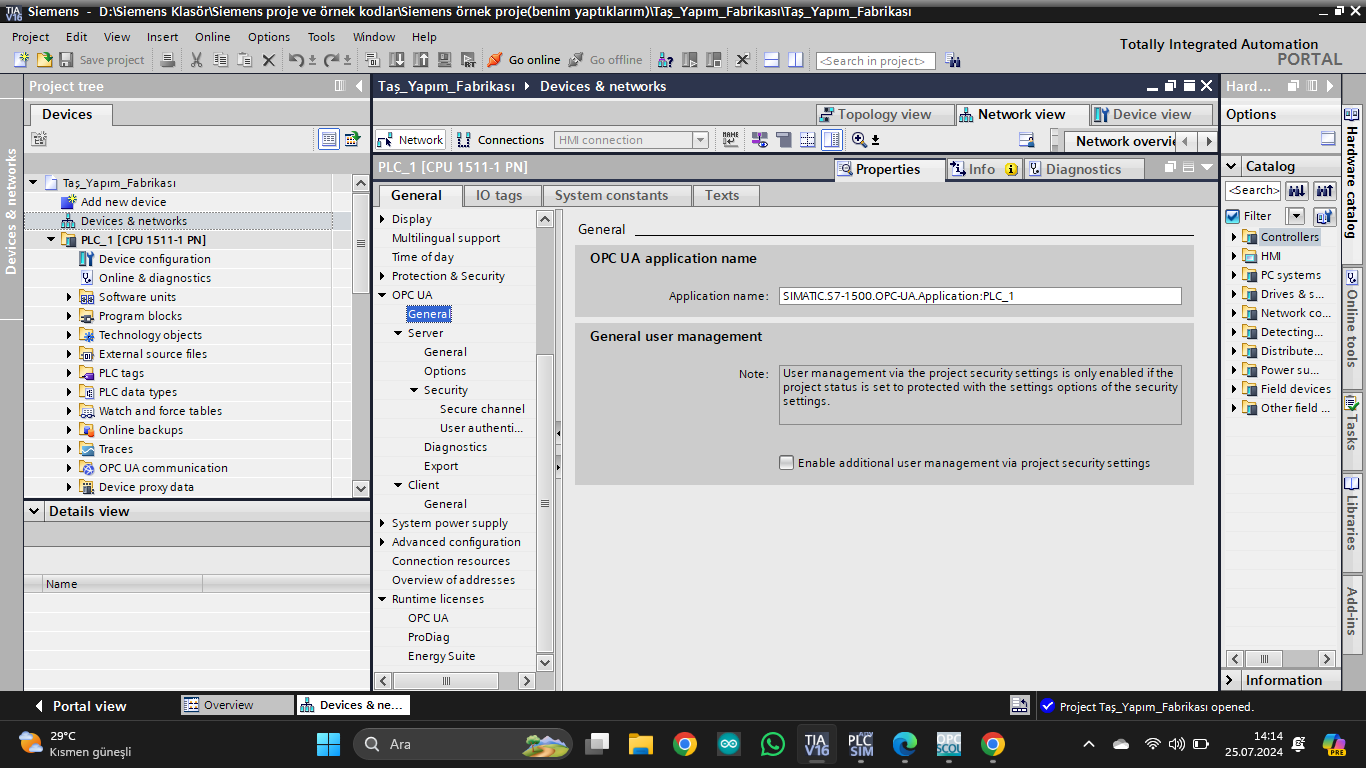1366x768 pixels.
Task: Open the Info inspector tab
Action: coord(983,169)
